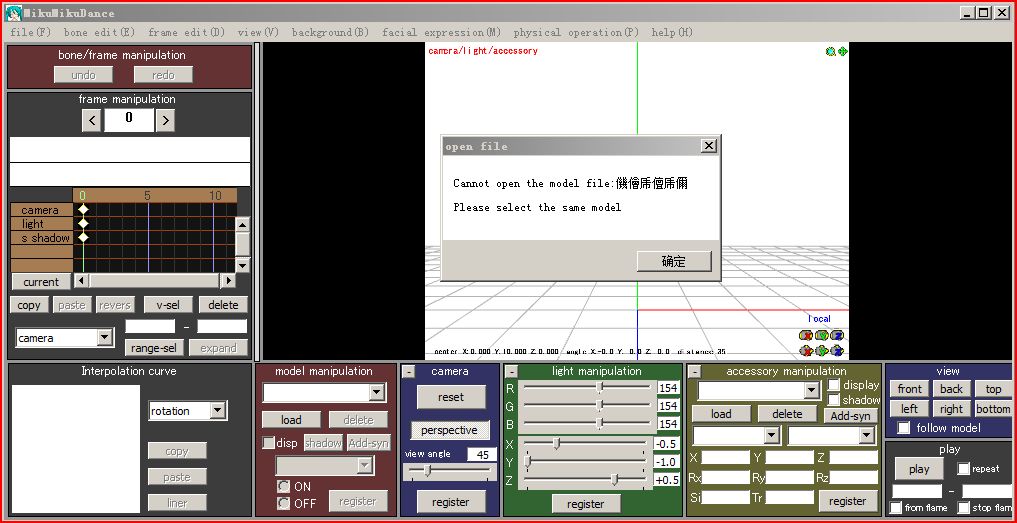Toggle the Local coordinate mode label
Viewport: 1017px width, 523px height.
tap(819, 319)
